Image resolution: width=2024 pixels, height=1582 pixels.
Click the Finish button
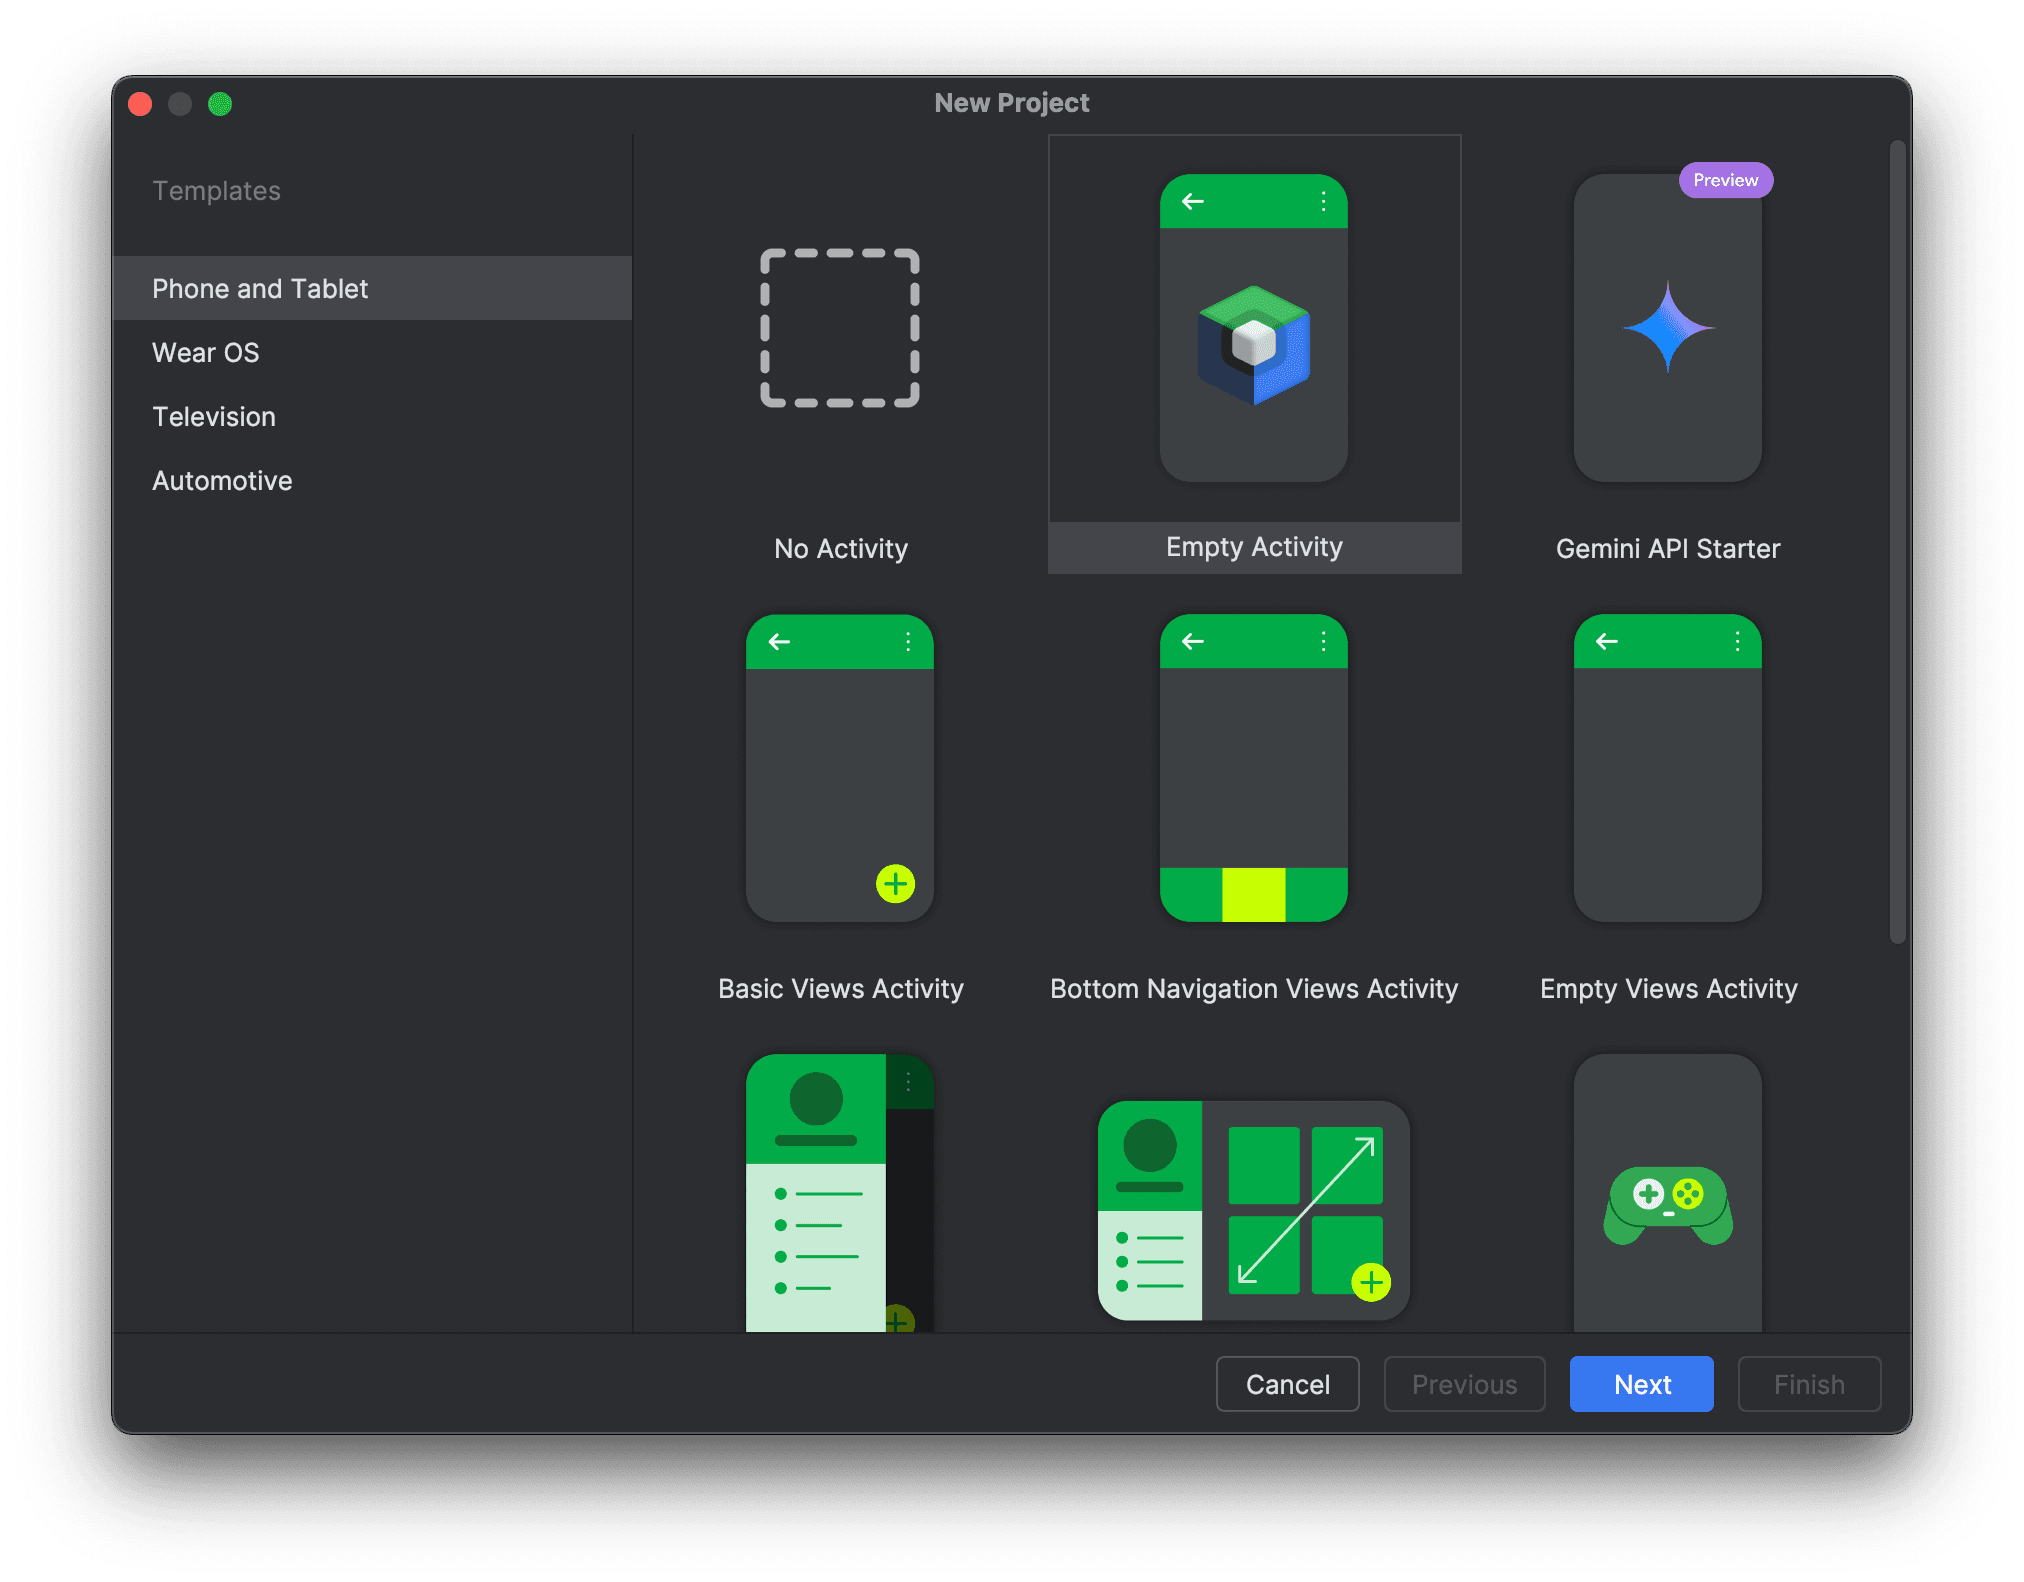tap(1809, 1384)
